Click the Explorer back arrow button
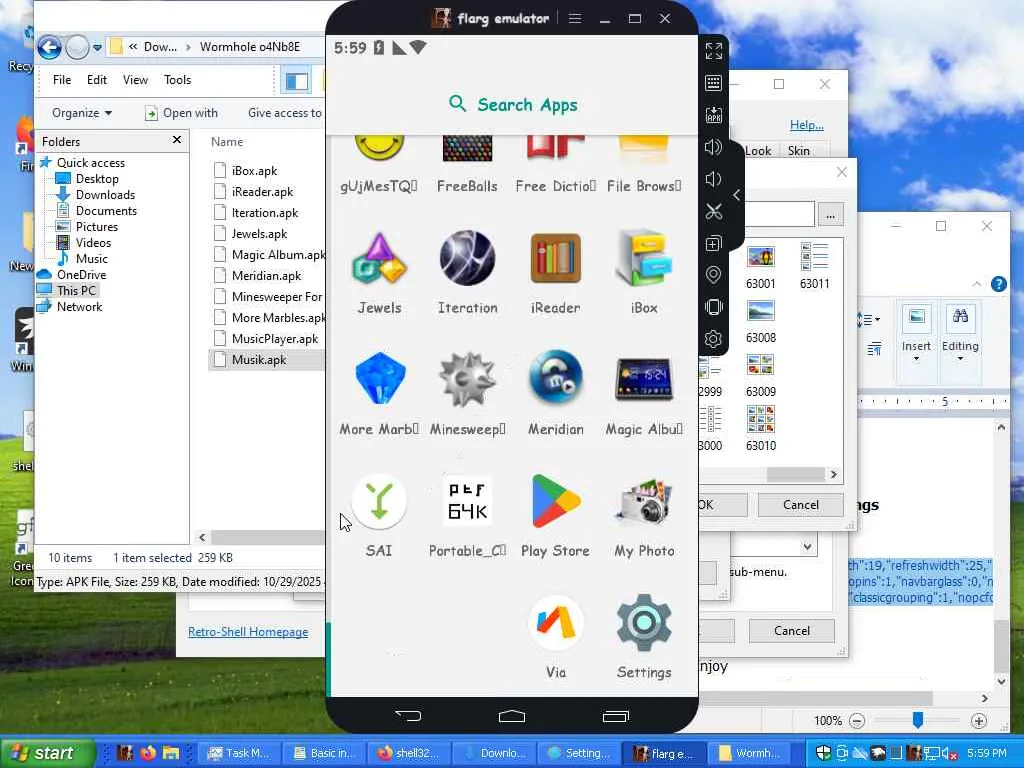The width and height of the screenshot is (1024, 768). [49, 47]
